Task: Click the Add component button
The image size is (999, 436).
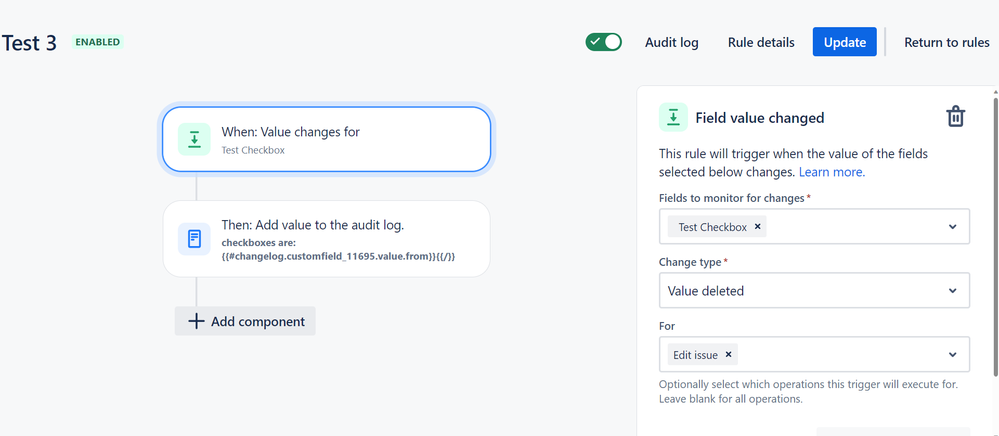Action: (x=245, y=321)
